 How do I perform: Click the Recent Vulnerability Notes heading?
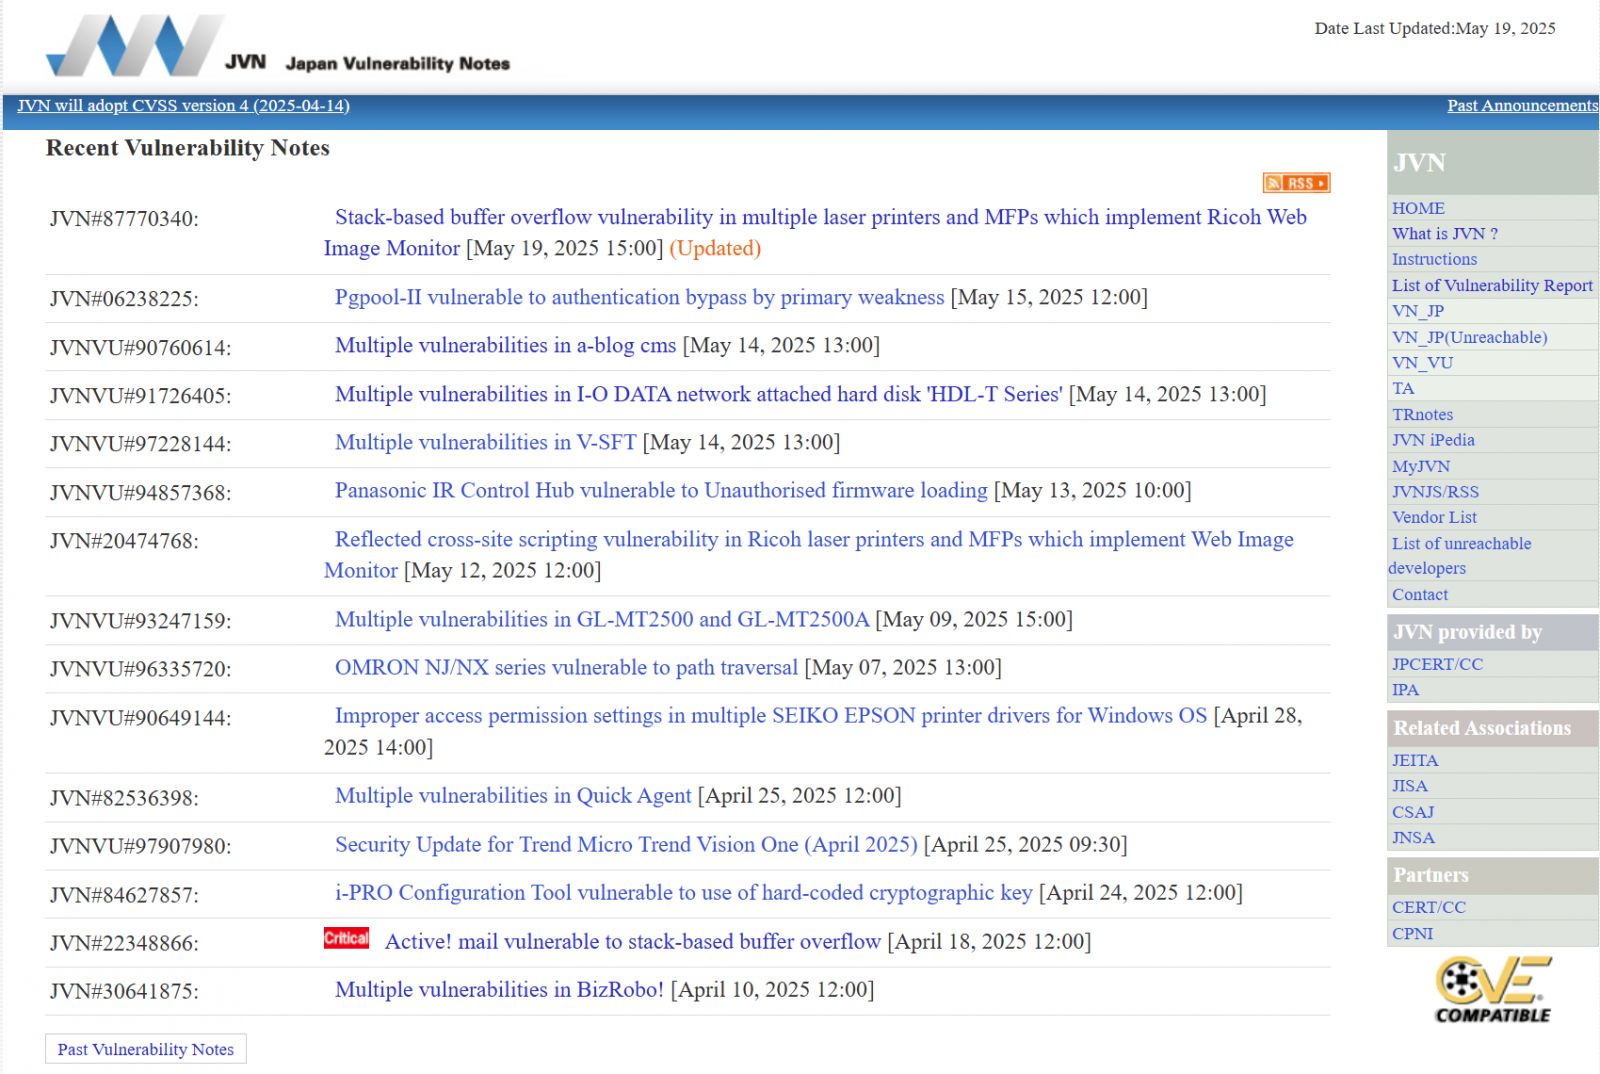click(188, 148)
